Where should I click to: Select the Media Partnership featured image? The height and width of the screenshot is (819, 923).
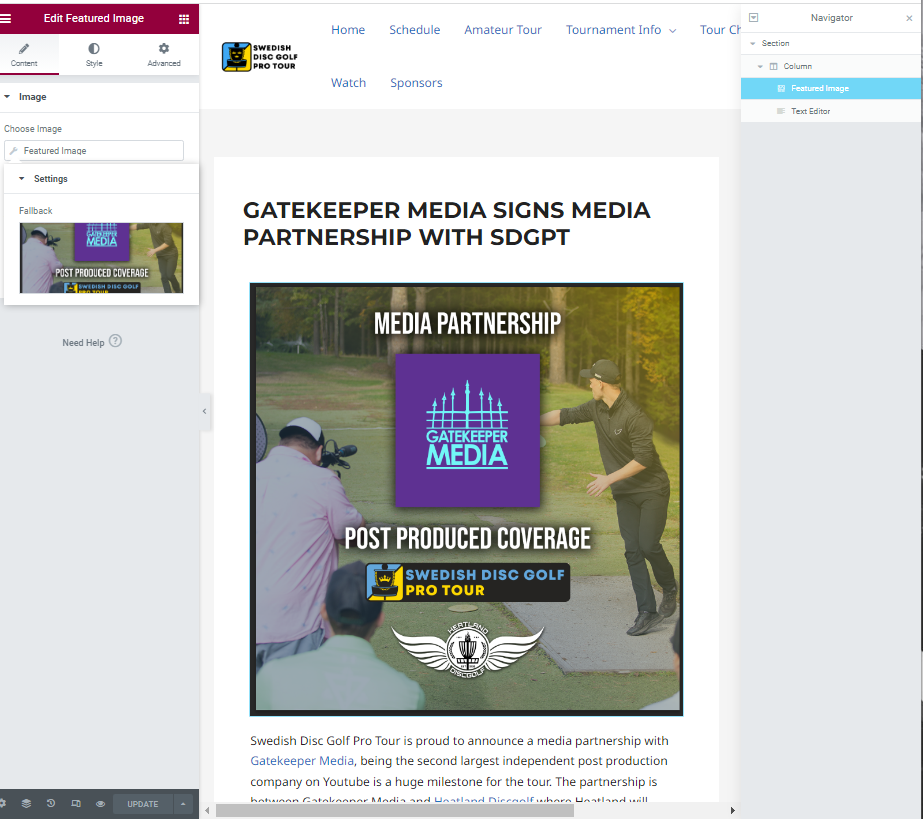[466, 499]
